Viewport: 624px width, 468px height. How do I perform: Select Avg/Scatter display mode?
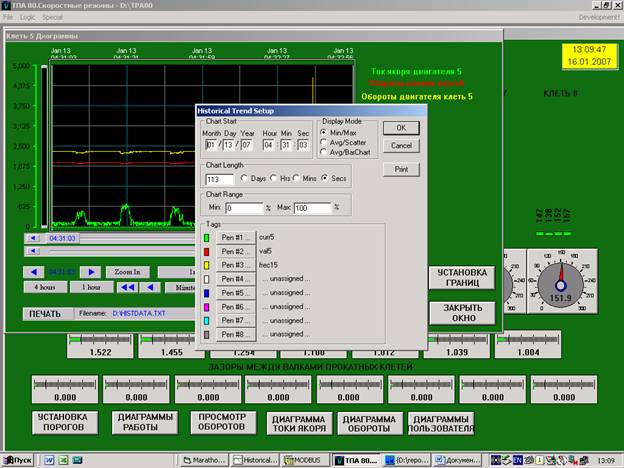click(x=324, y=142)
